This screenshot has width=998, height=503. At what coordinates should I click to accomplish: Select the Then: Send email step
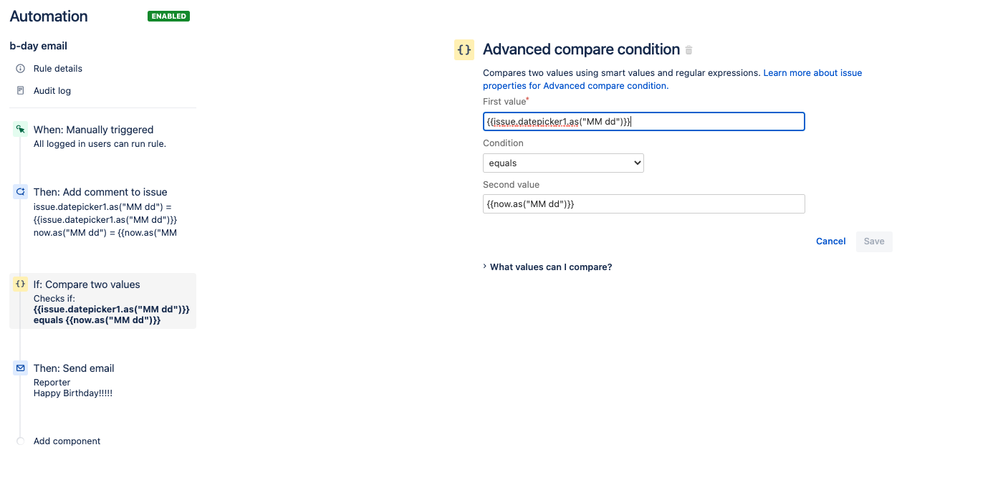74,368
